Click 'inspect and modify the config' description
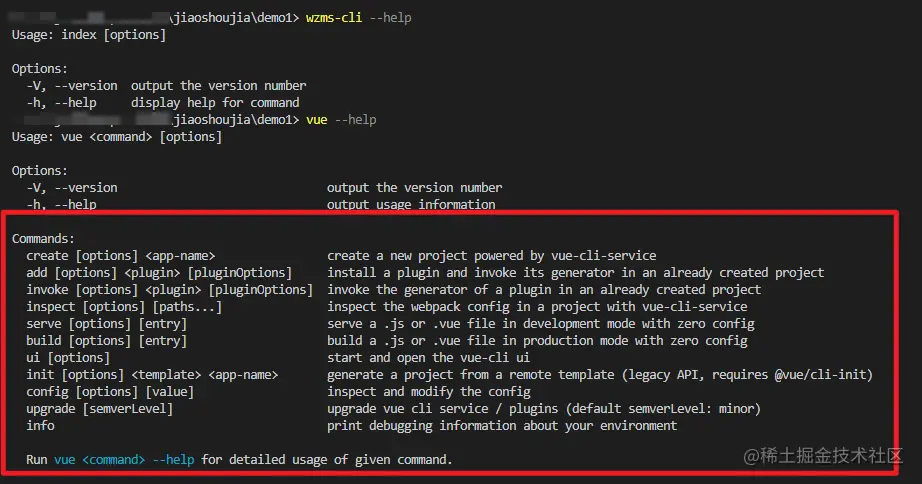922x484 pixels. coord(429,392)
